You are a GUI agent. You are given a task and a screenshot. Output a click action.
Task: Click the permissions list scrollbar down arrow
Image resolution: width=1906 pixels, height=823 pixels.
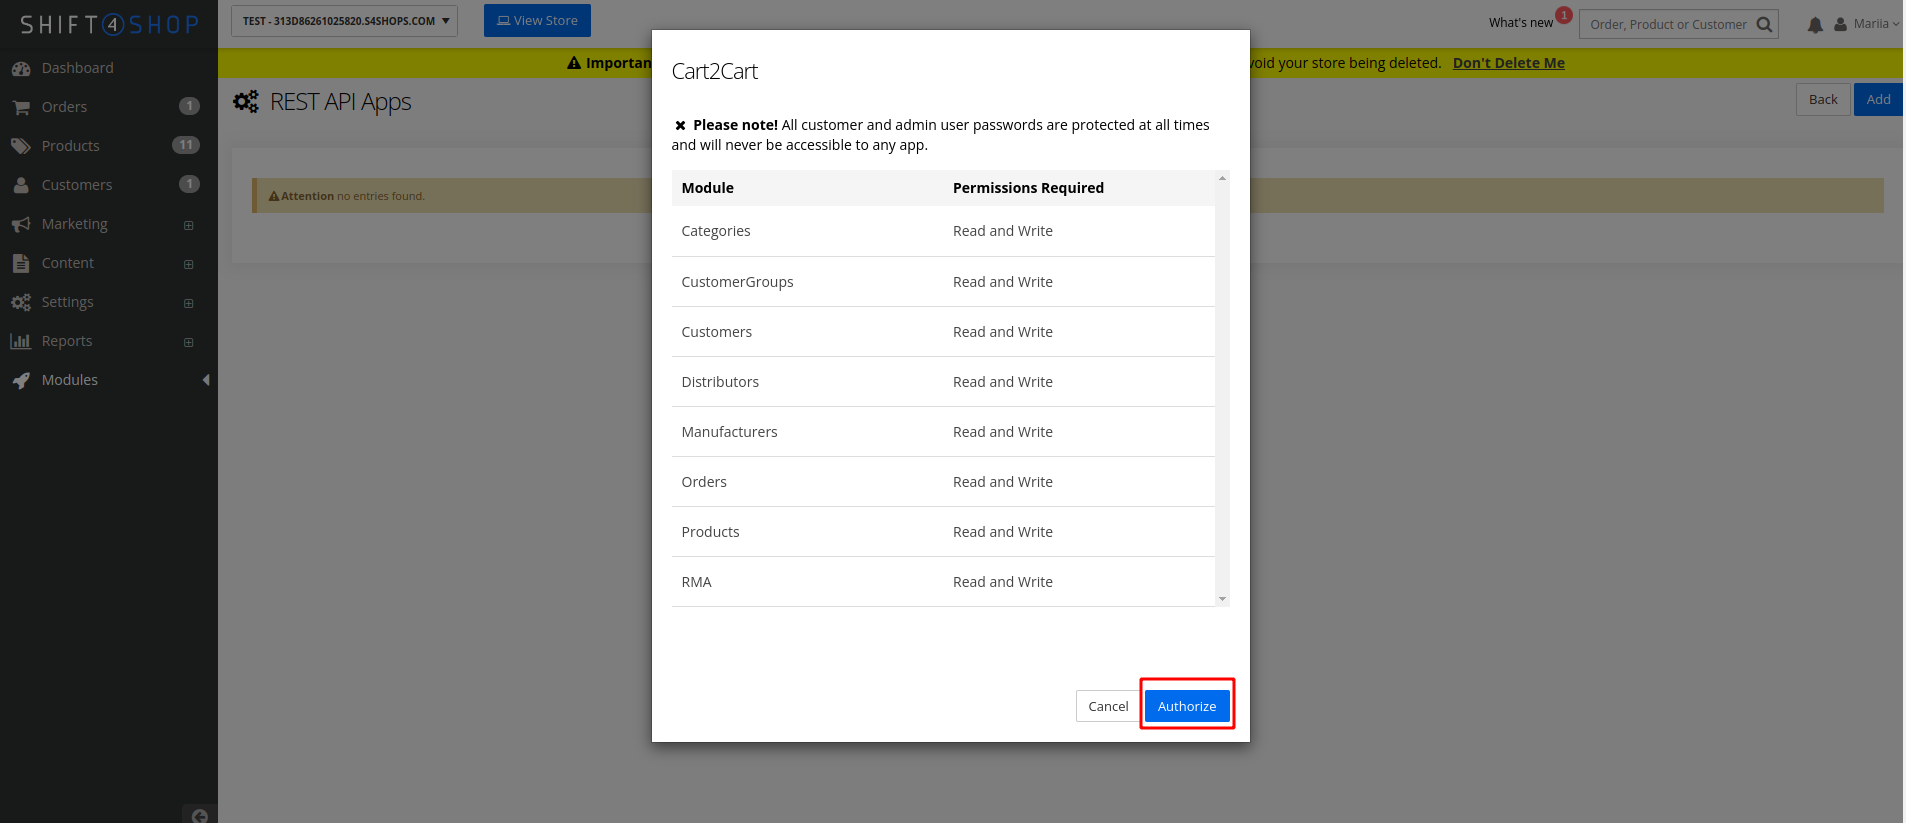1222,599
